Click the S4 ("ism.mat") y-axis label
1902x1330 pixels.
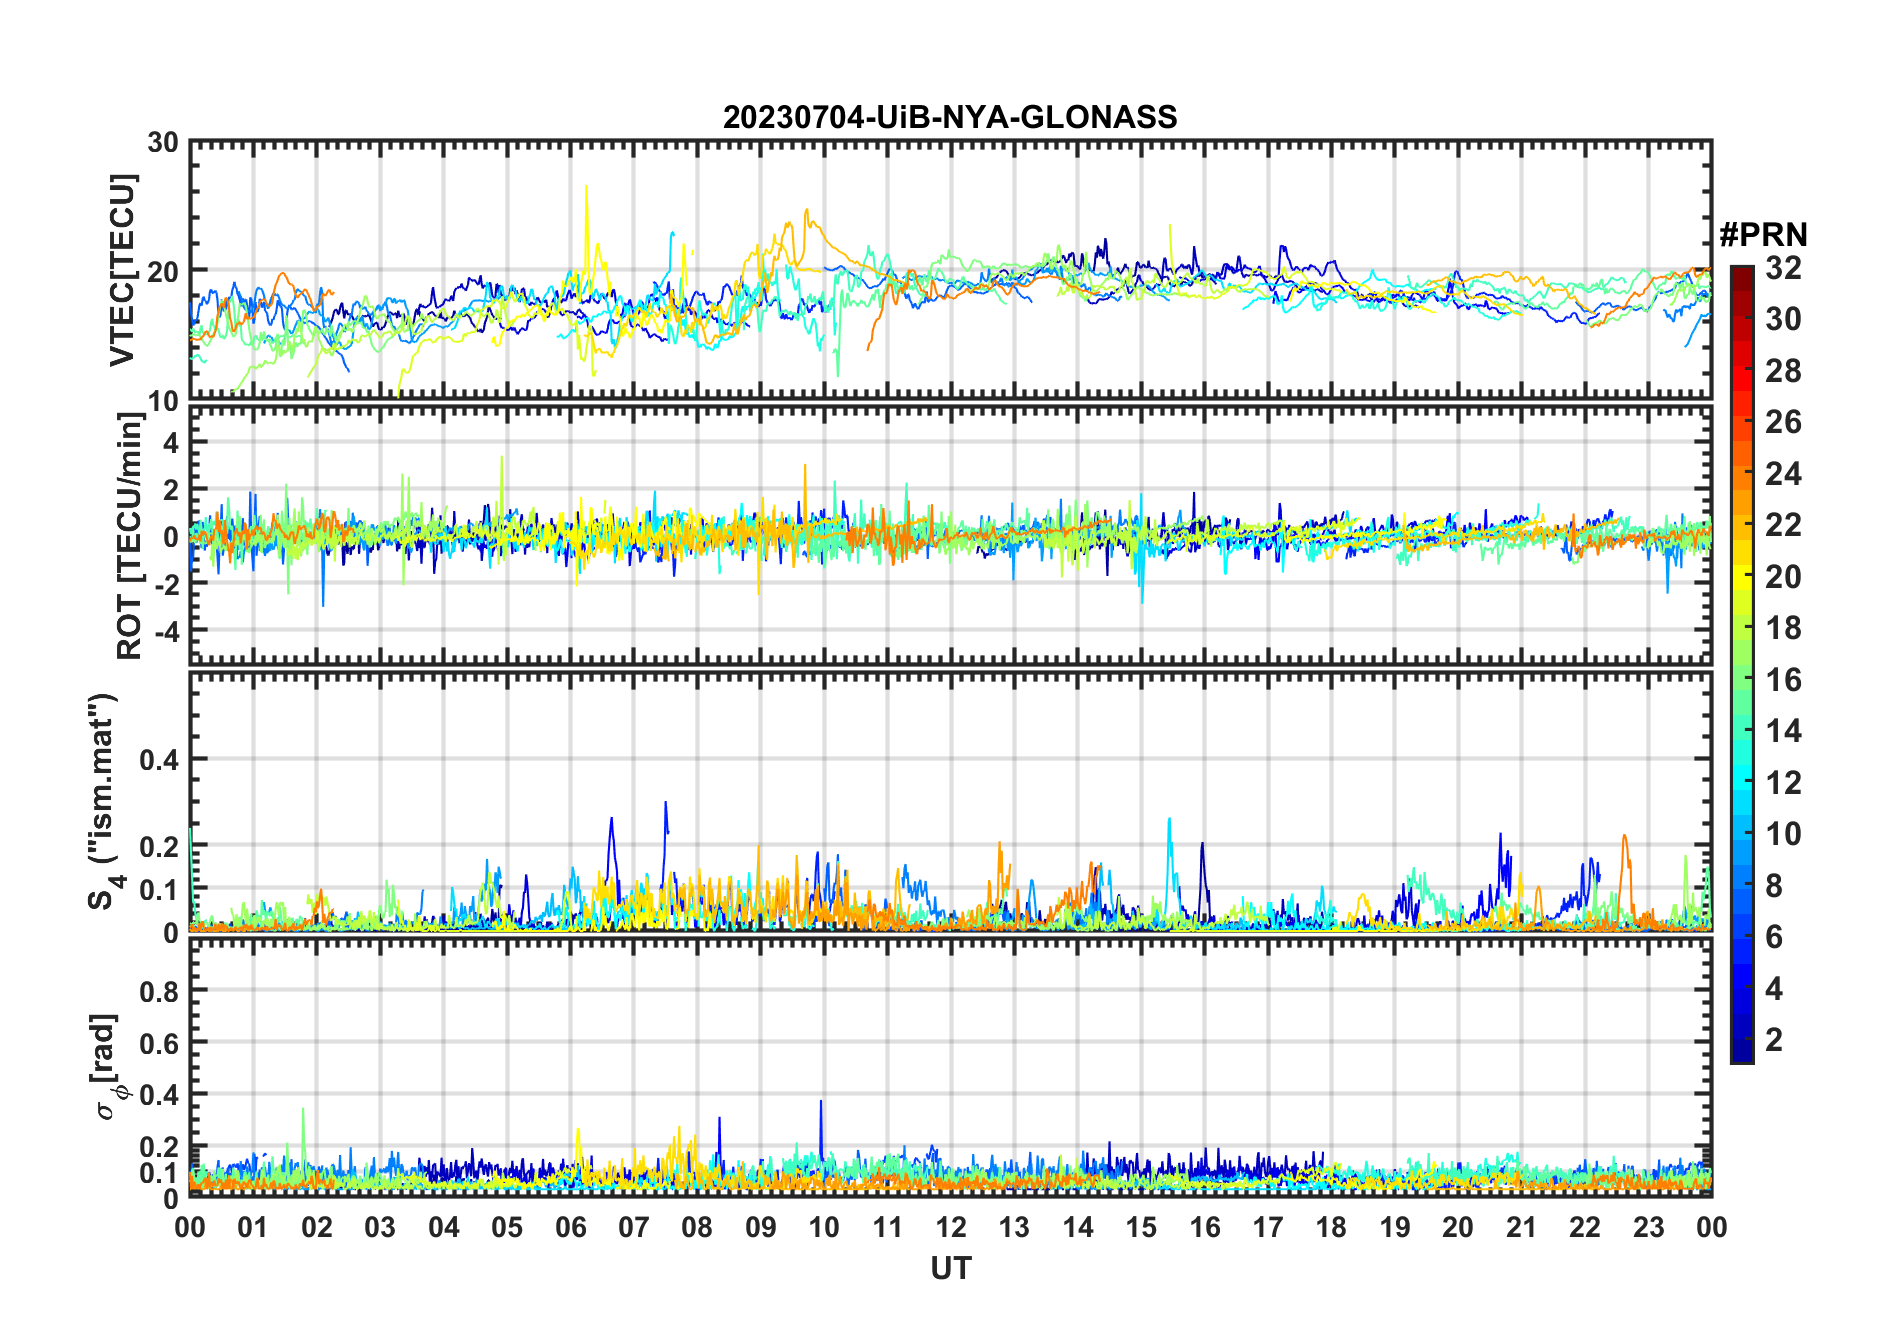pos(104,801)
